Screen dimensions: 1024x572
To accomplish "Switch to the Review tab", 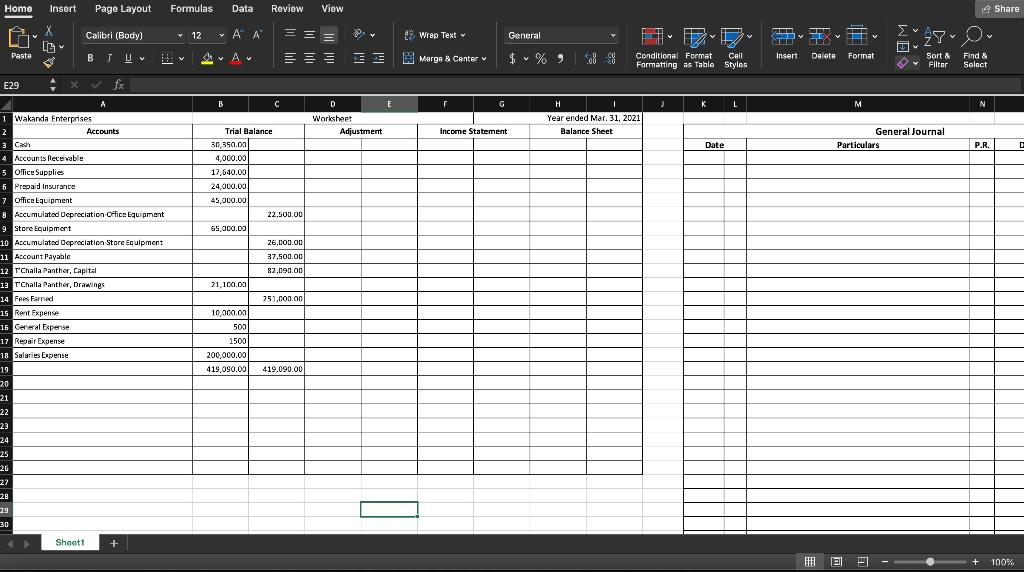I will [x=287, y=8].
